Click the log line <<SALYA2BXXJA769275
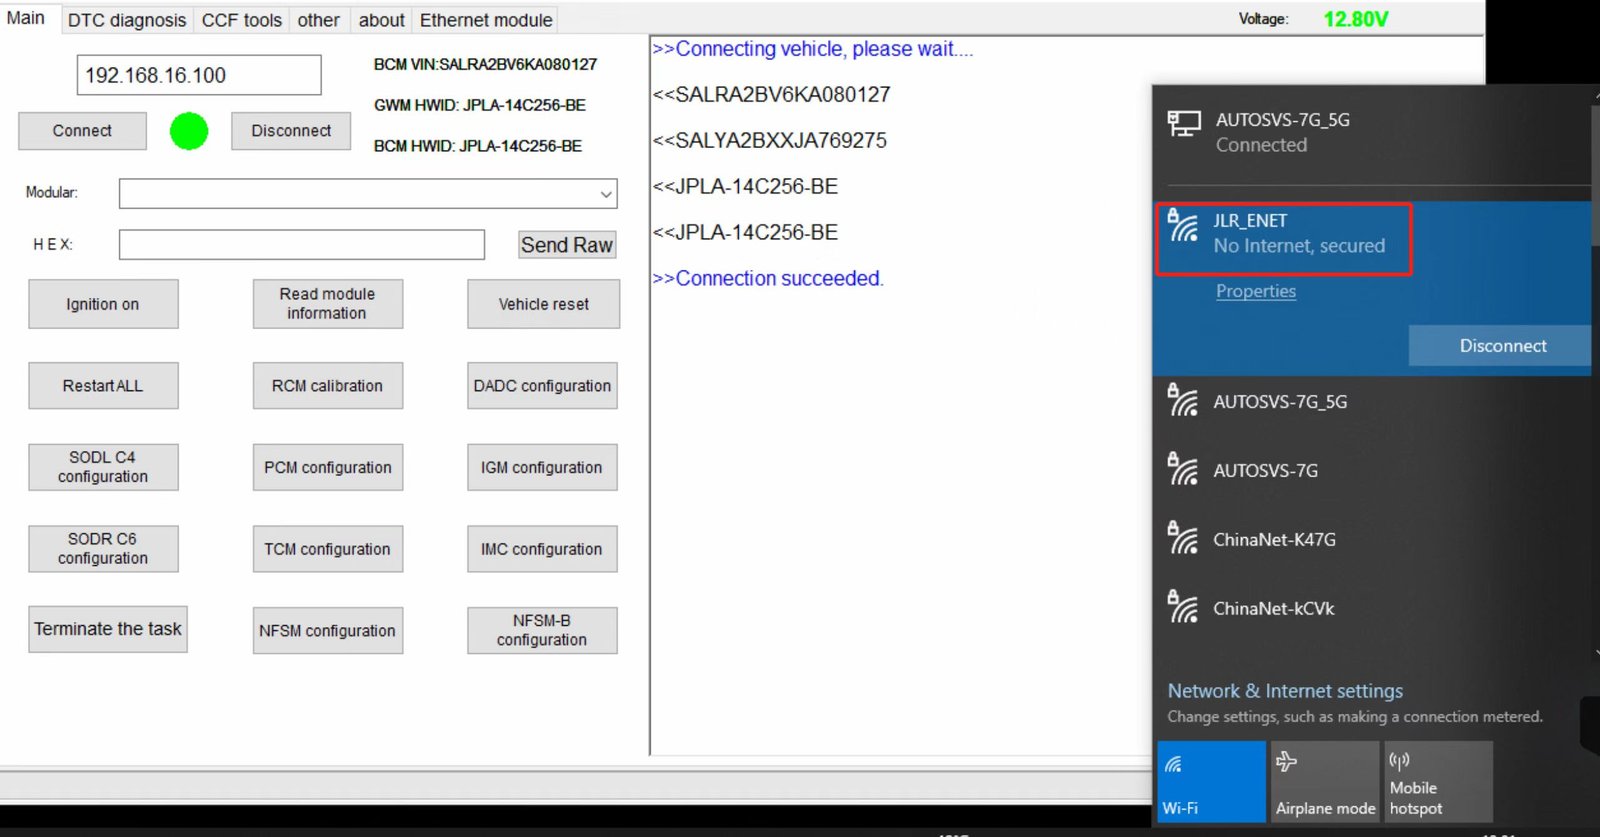This screenshot has height=837, width=1600. [x=769, y=141]
